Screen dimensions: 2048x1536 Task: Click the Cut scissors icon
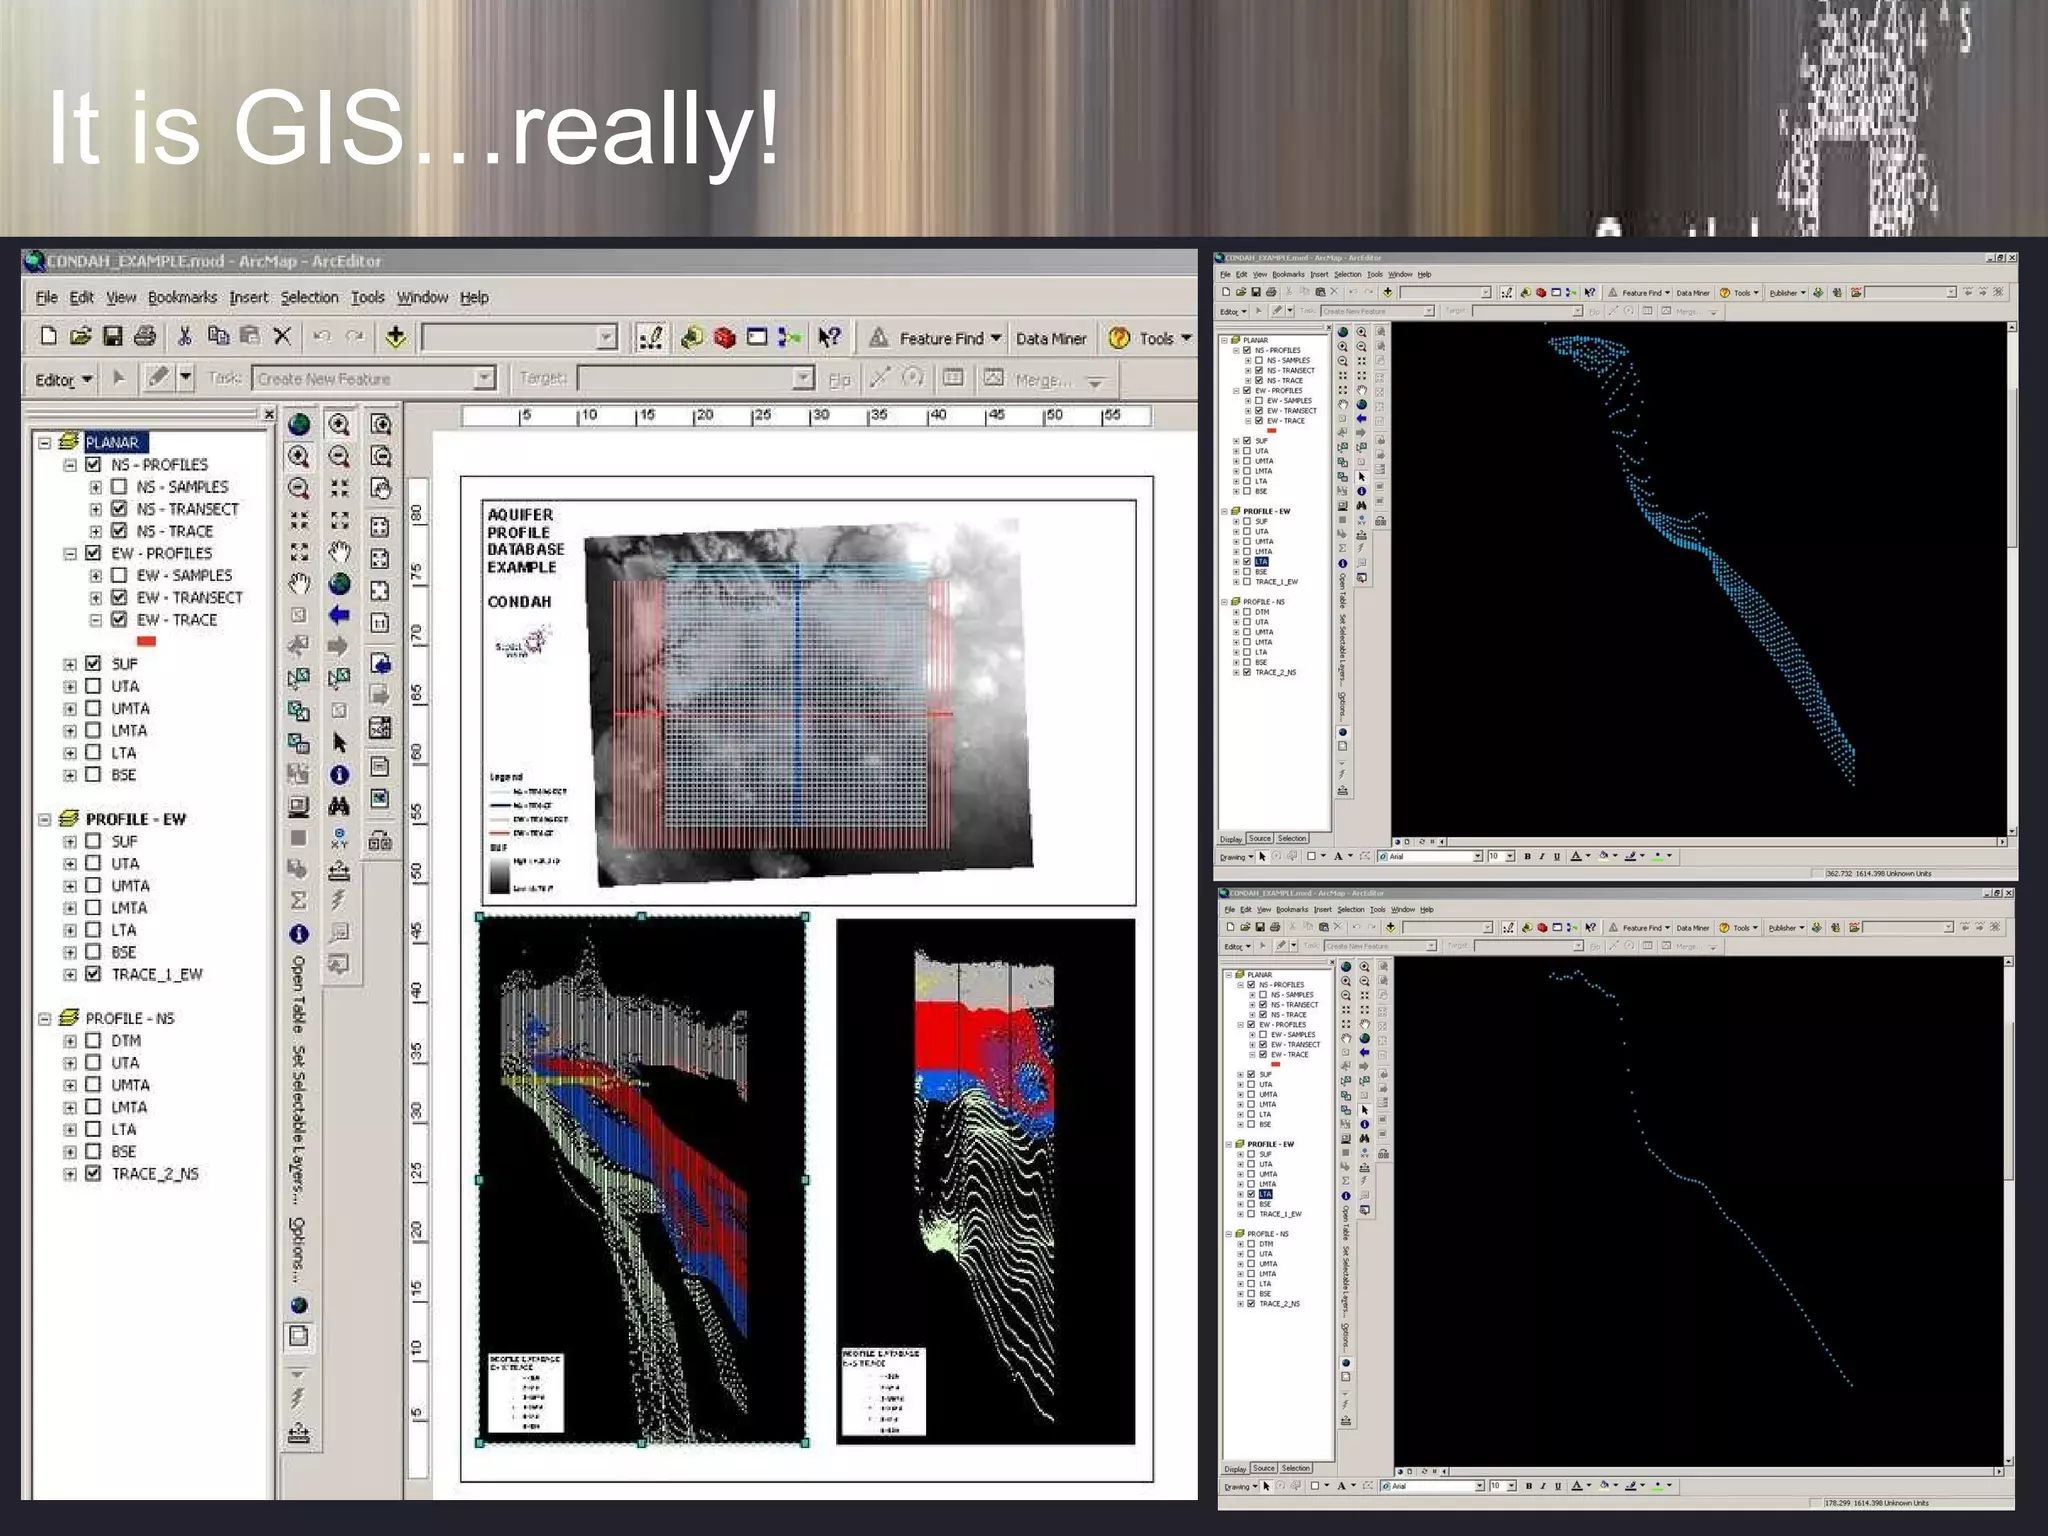185,337
